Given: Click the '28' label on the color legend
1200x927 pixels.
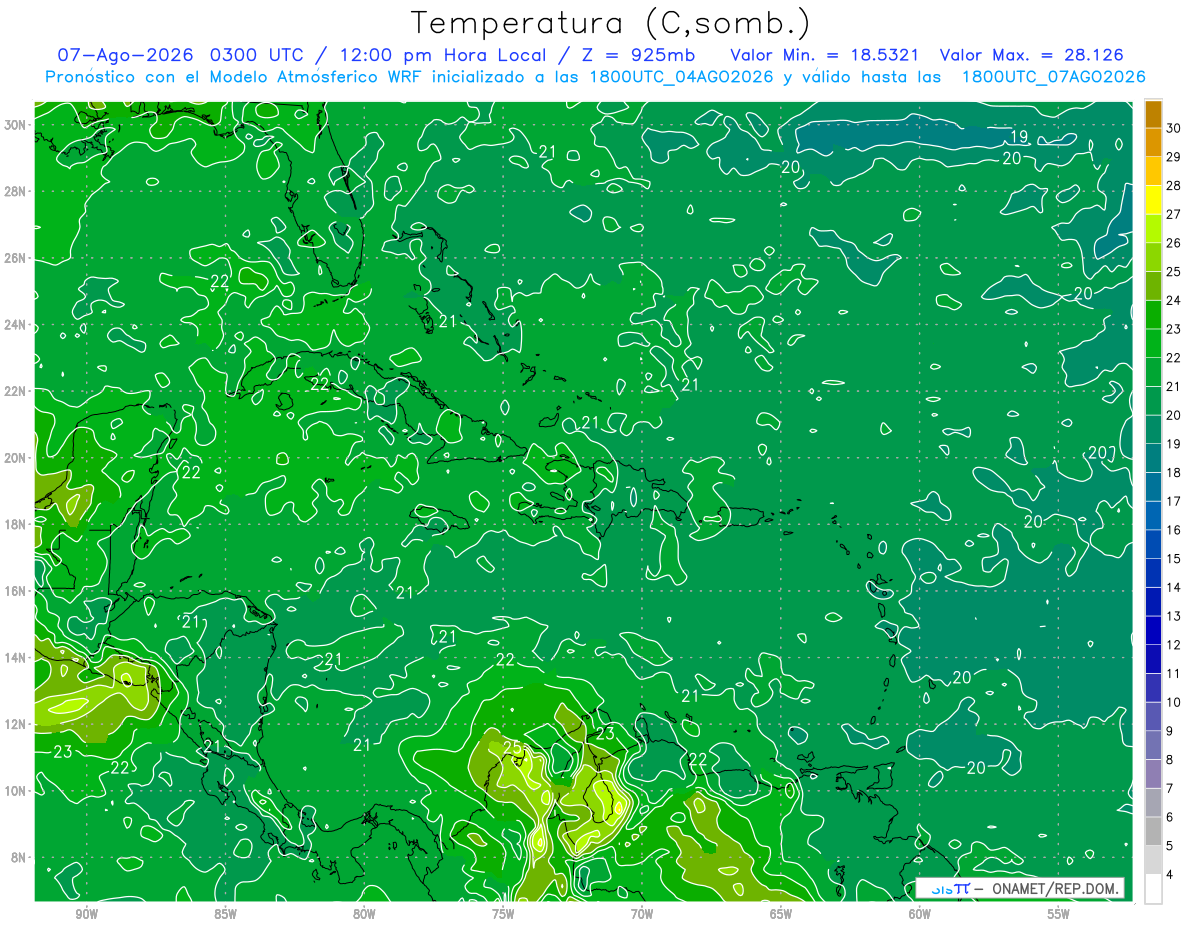Looking at the screenshot, I should coord(1173,185).
